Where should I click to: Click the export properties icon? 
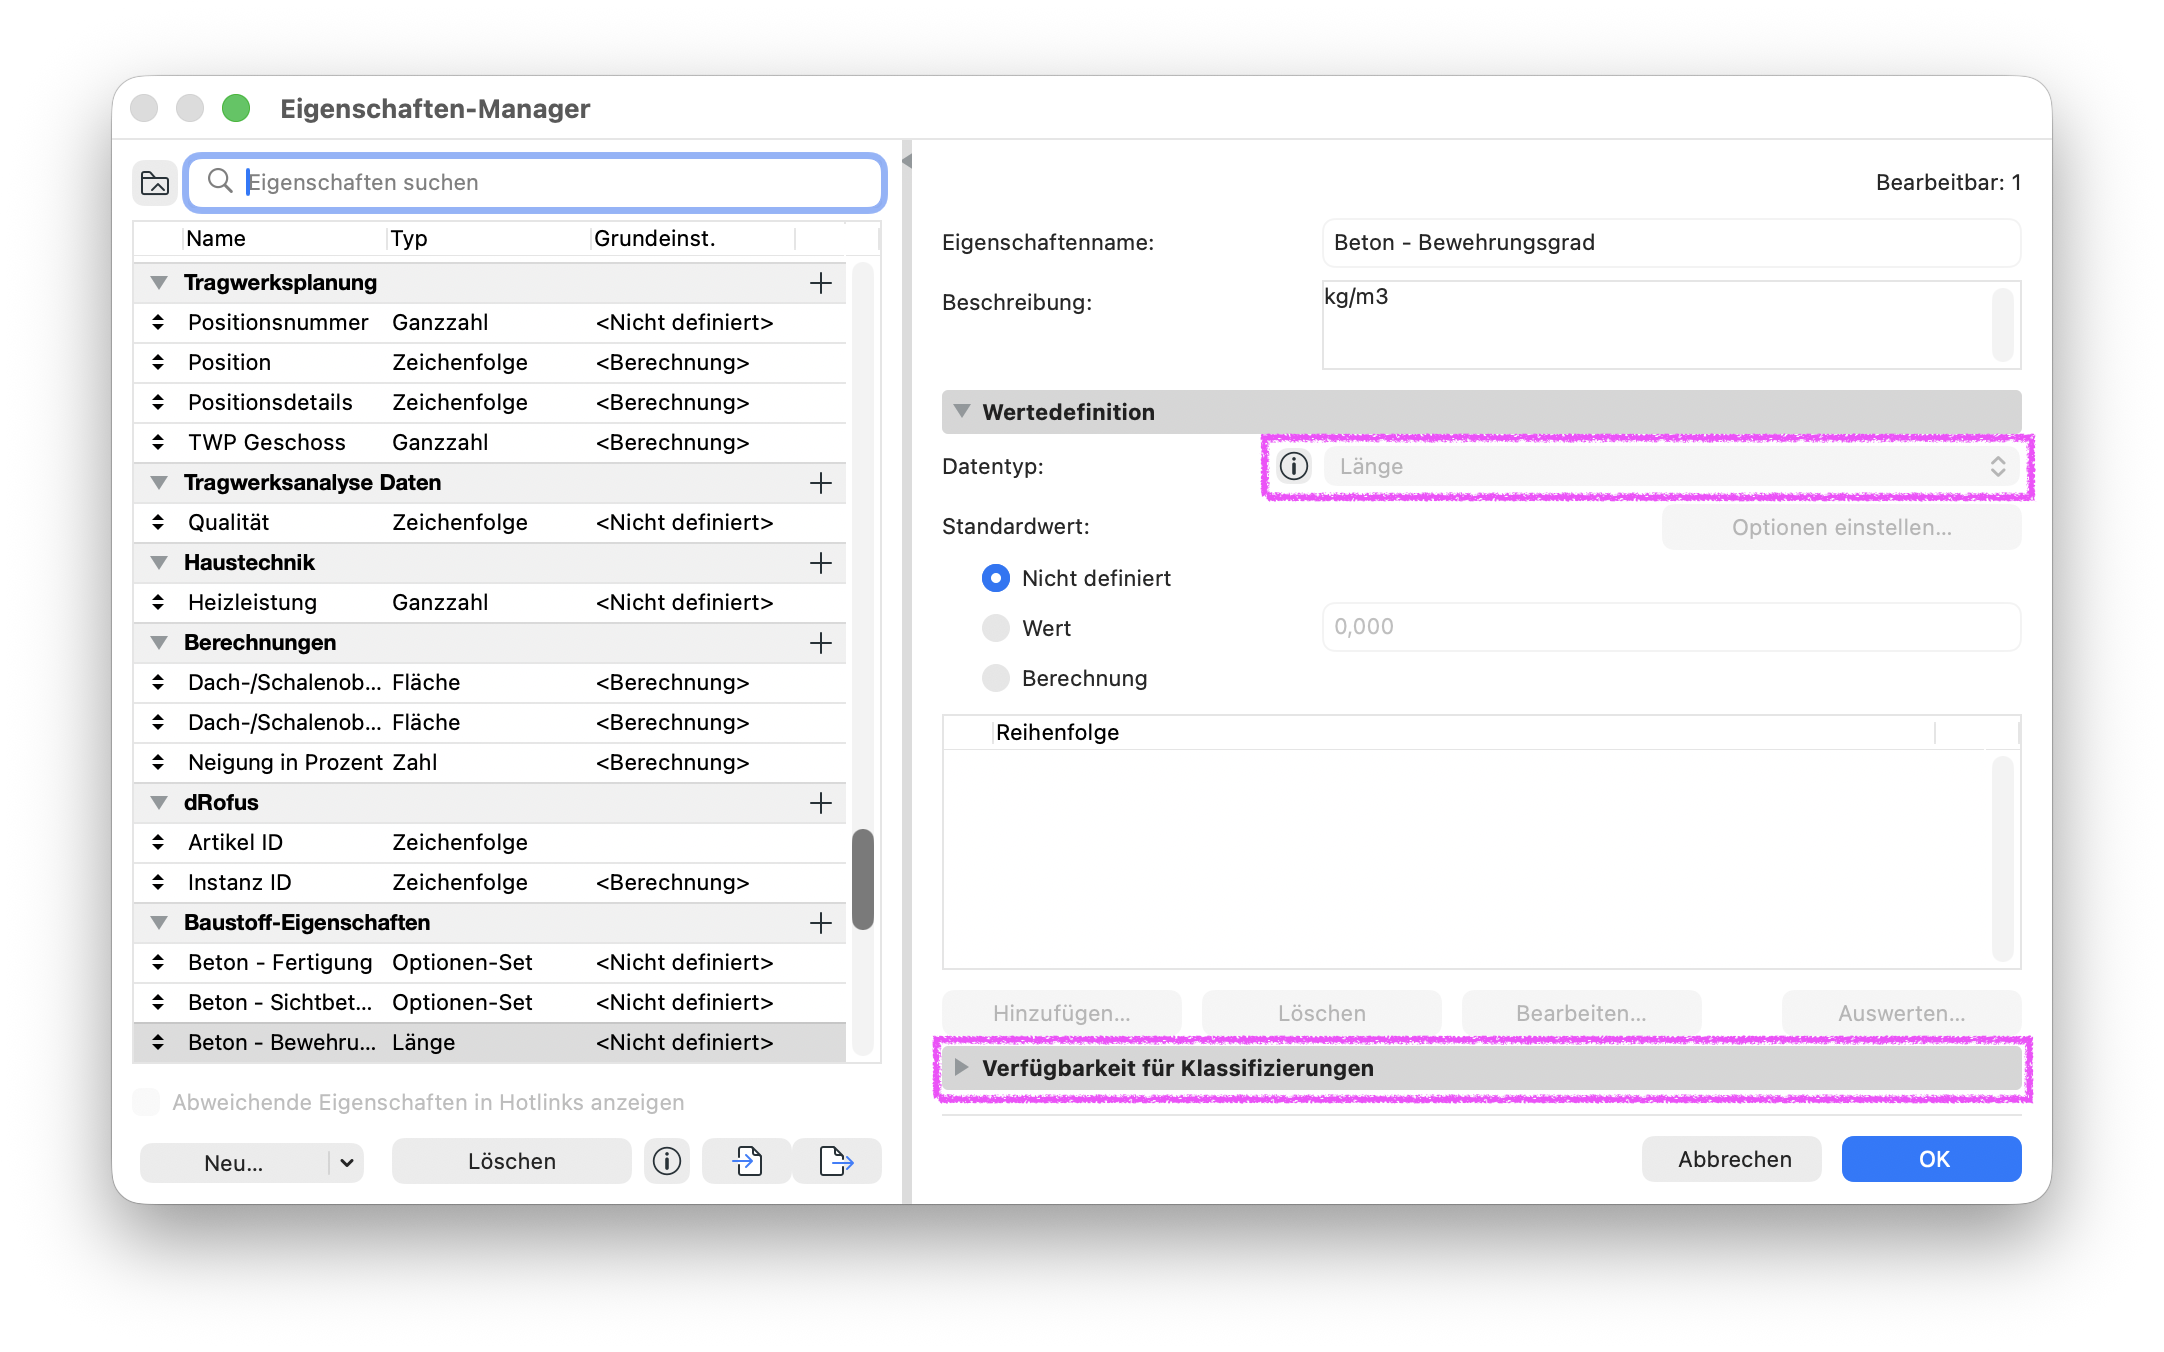point(837,1161)
